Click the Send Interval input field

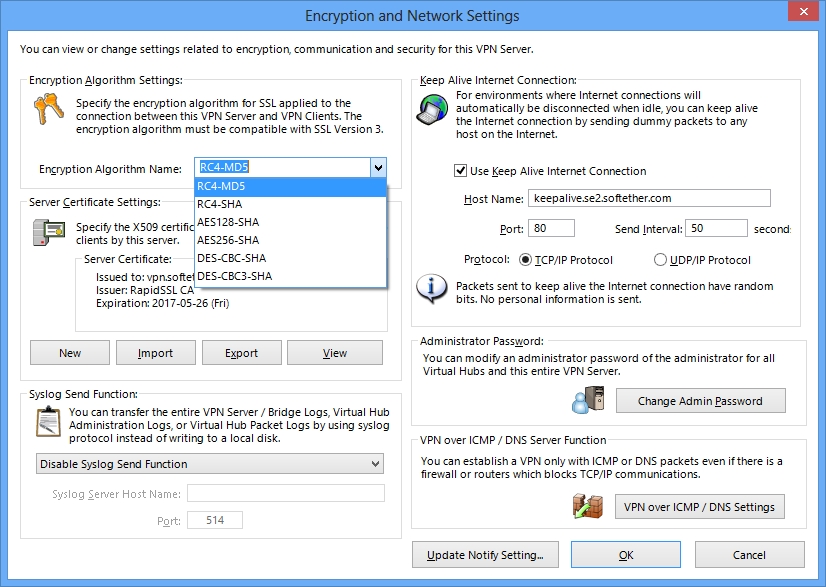pos(716,228)
